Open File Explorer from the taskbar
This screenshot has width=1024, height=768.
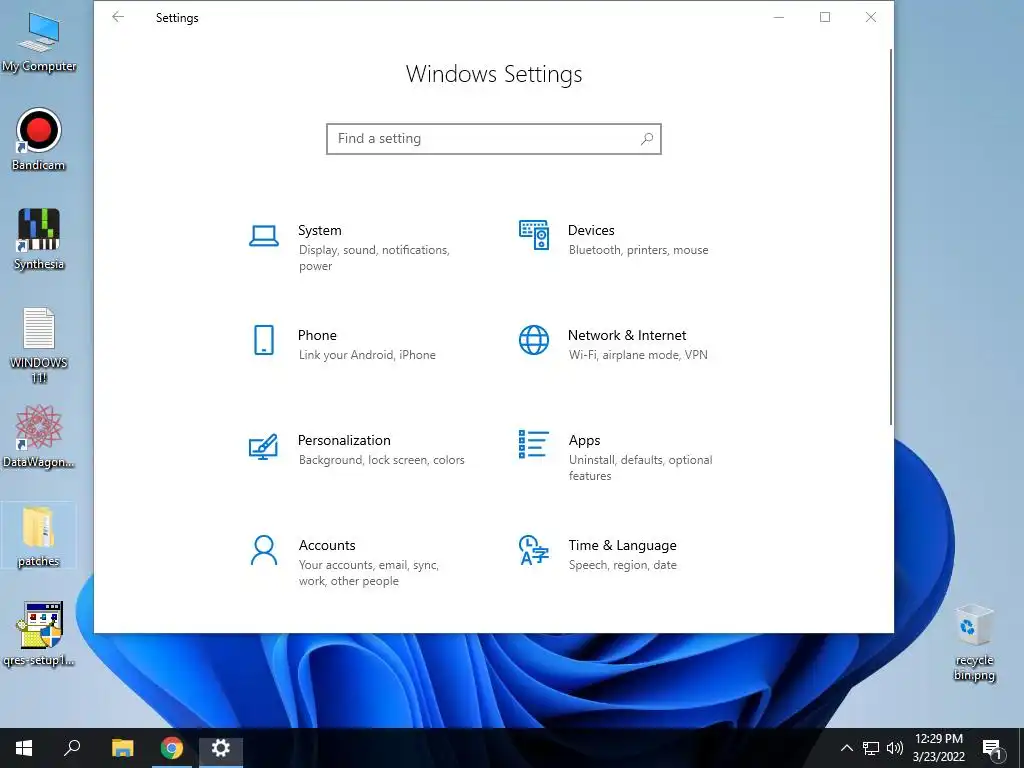tap(122, 748)
